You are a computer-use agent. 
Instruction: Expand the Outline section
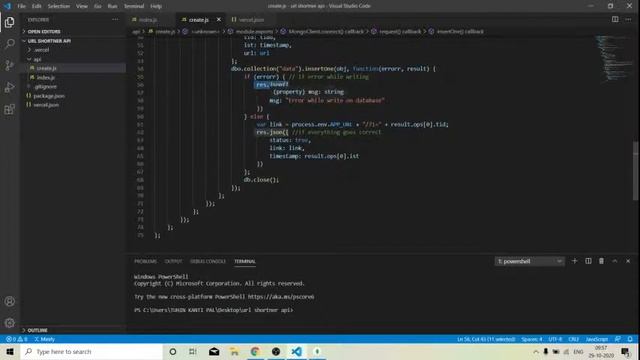(38, 330)
